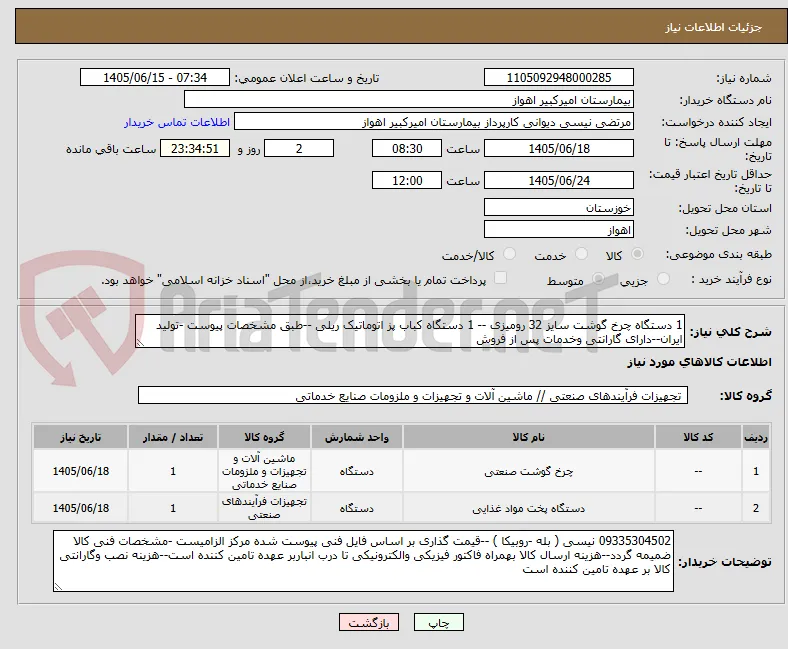The width and height of the screenshot is (788, 649).
Task: Click the چاپ print button
Action: [x=439, y=622]
